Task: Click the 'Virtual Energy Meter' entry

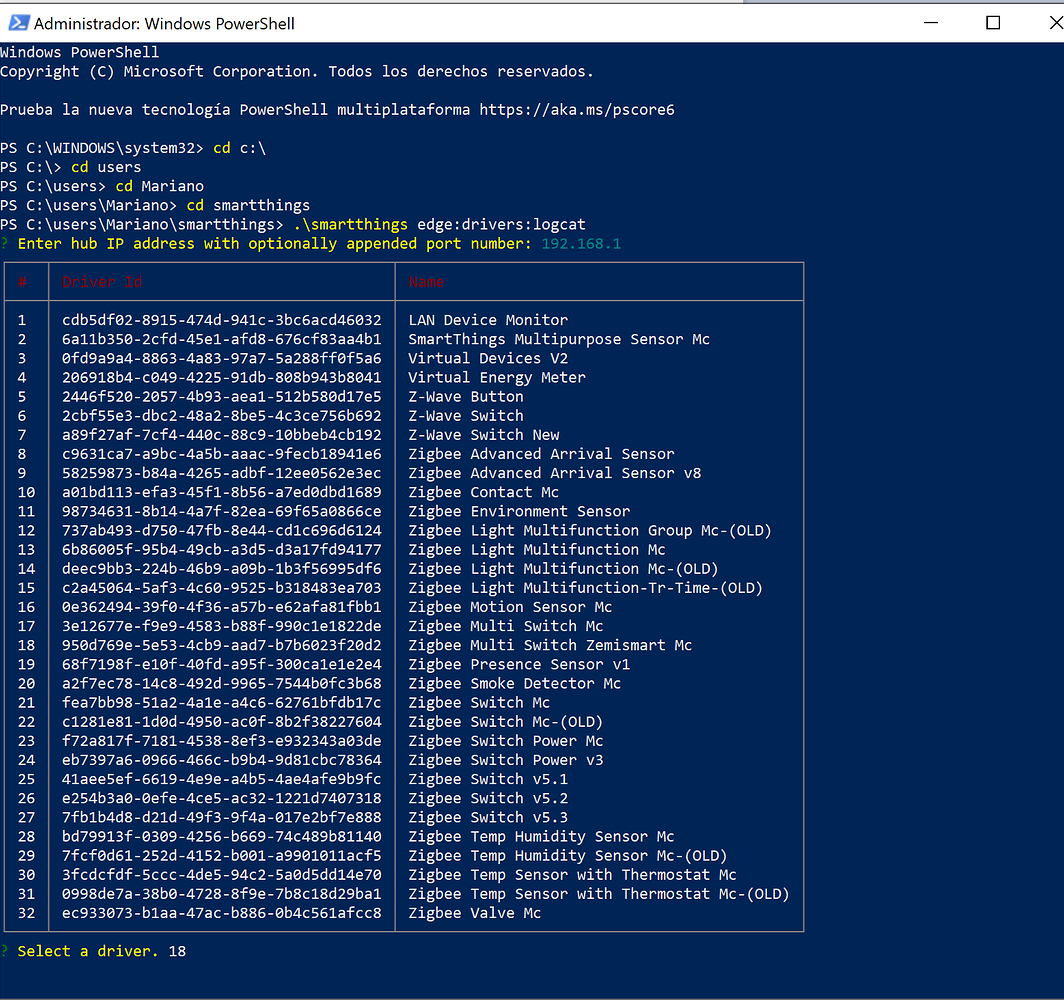Action: pos(497,377)
